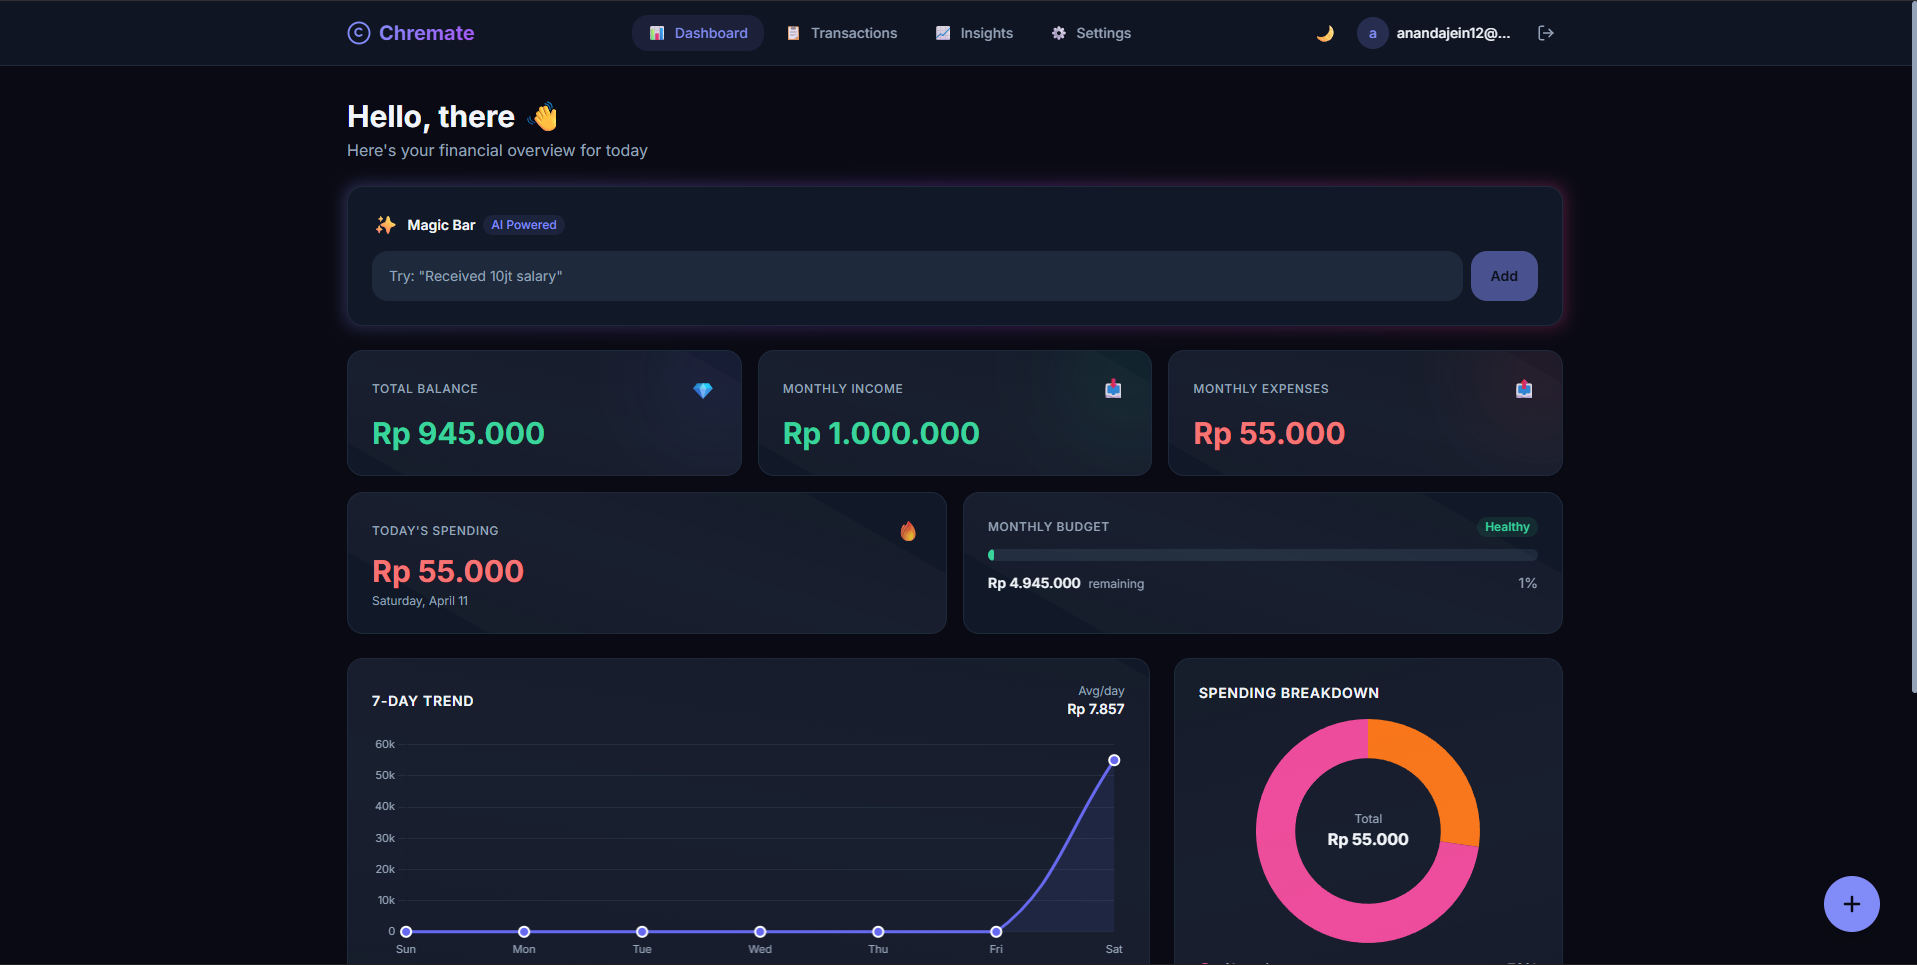Click the Magic Bar input field
The height and width of the screenshot is (965, 1917).
916,276
